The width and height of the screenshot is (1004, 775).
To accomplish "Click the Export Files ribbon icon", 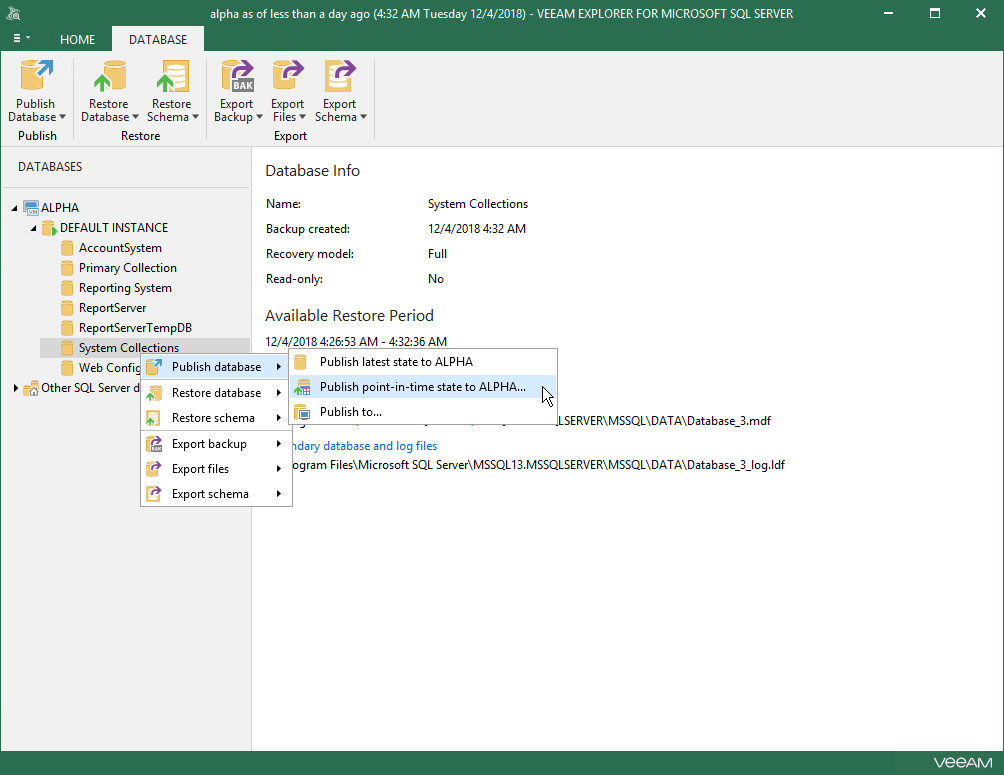I will (287, 76).
